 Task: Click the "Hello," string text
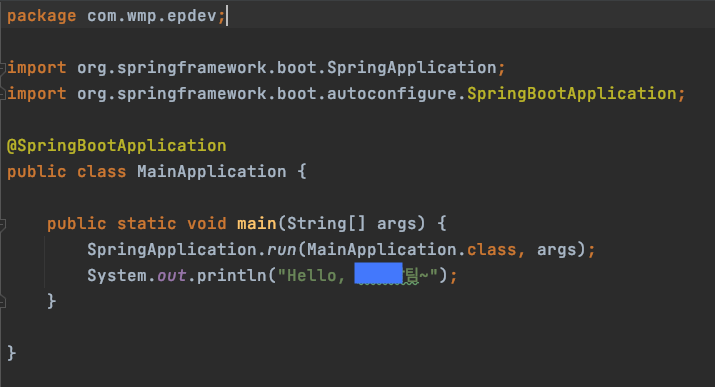311,276
